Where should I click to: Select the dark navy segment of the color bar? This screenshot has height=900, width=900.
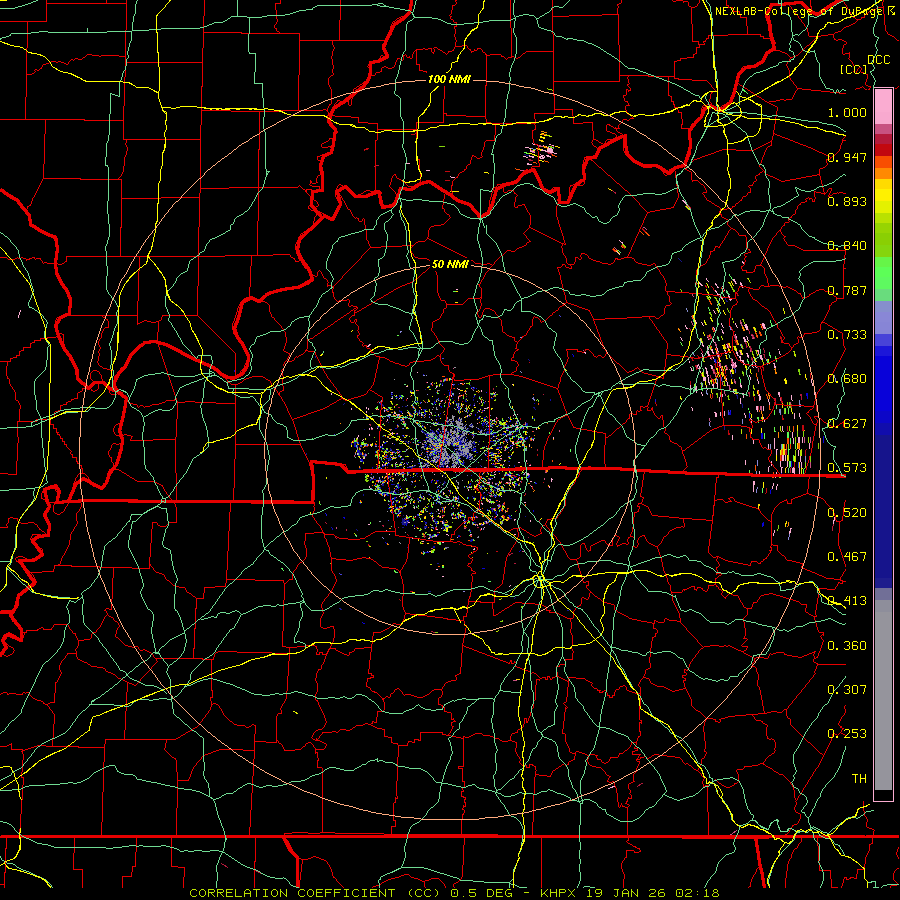[883, 511]
